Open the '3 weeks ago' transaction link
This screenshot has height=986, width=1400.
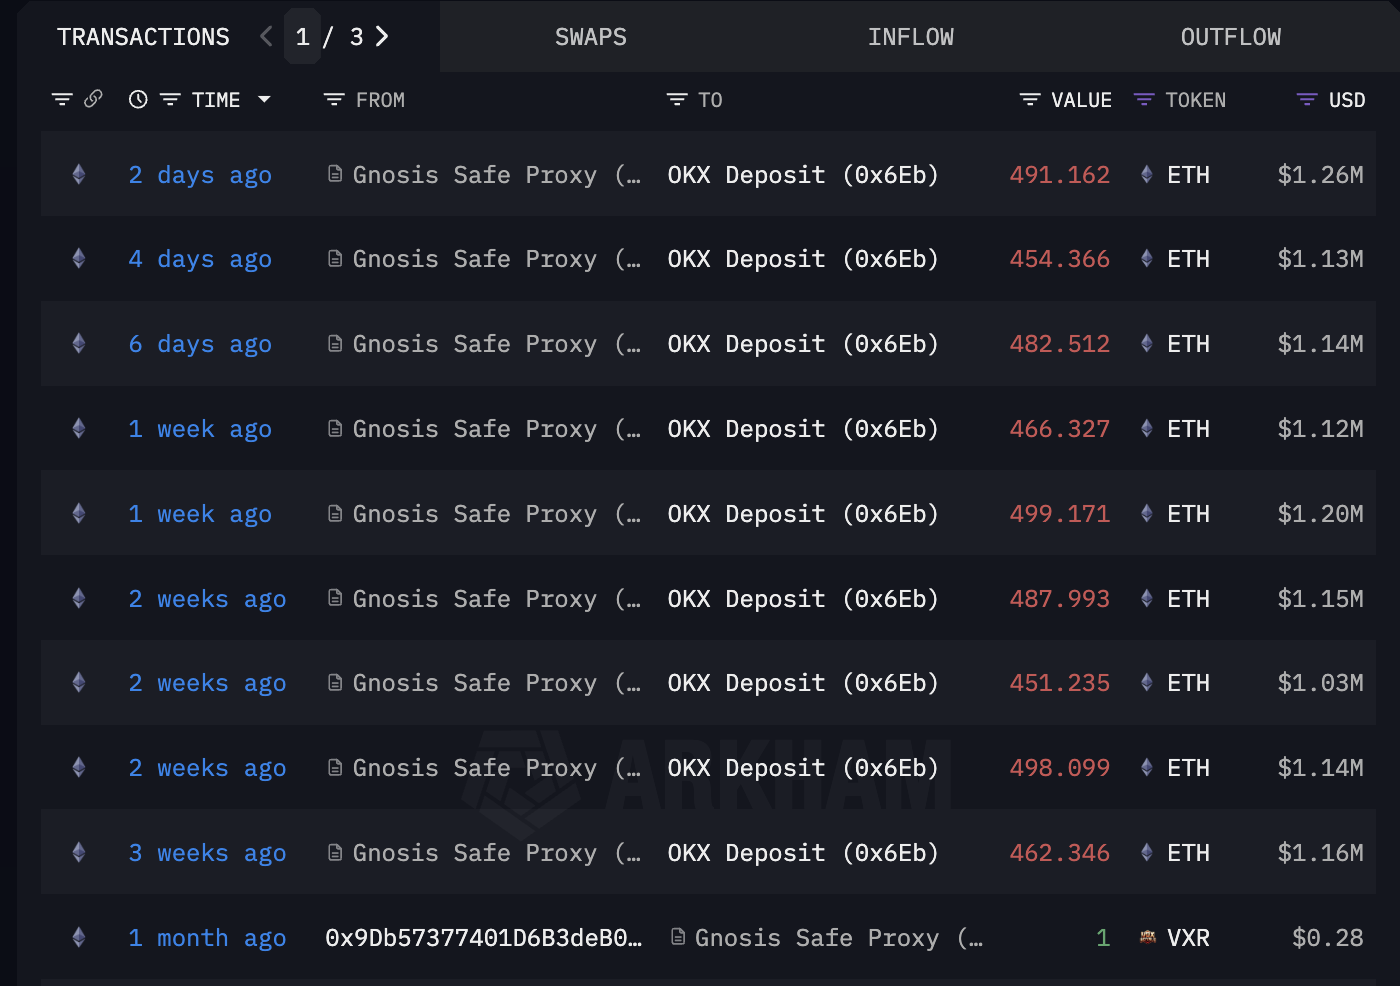coord(207,853)
